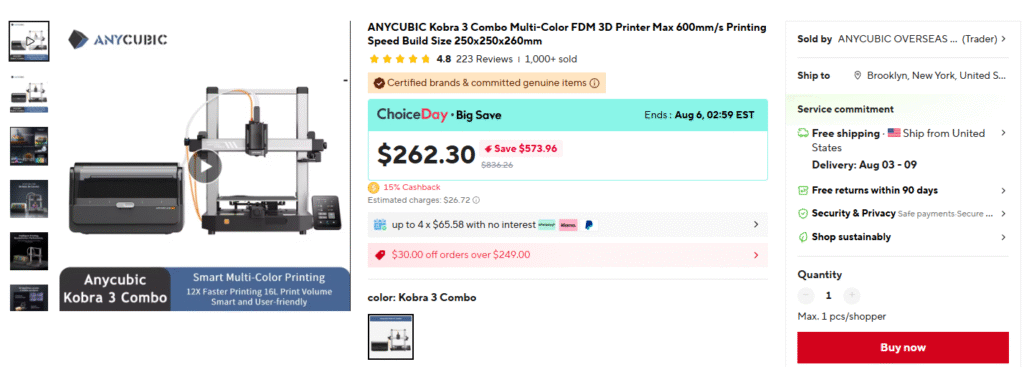The height and width of the screenshot is (367, 1024).
Task: Expand the Sold by ANYCUBIC OVERSEAS seller details
Action: 901,39
